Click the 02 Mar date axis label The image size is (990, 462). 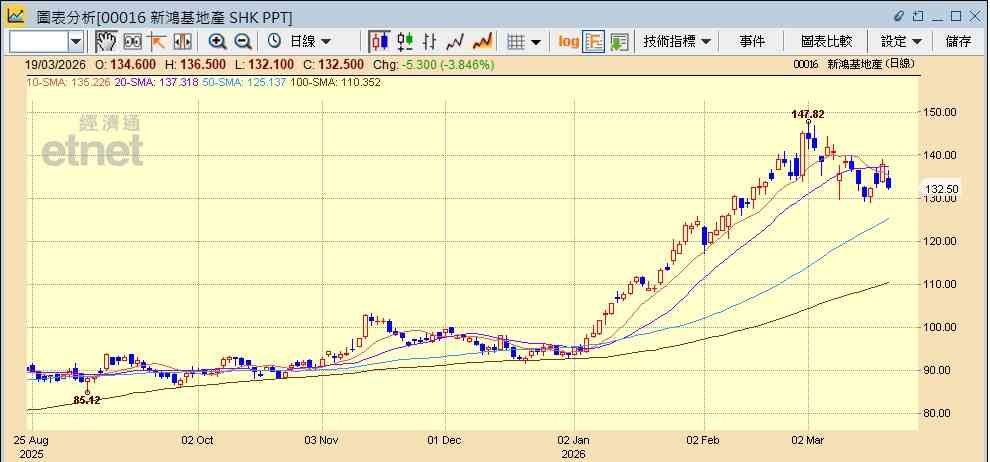808,439
